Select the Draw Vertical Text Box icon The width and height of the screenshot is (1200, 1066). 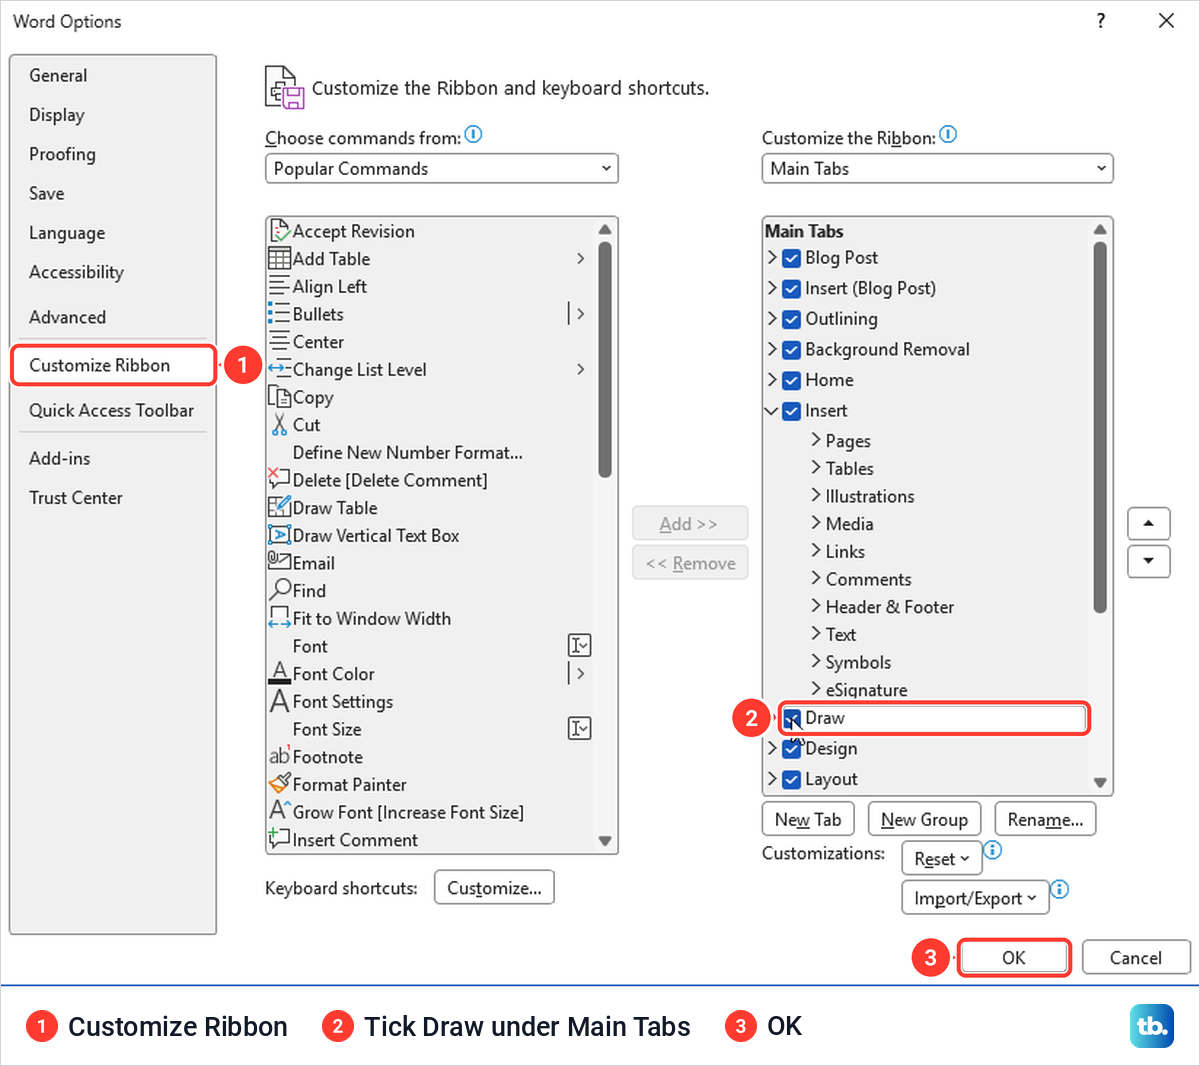(279, 535)
